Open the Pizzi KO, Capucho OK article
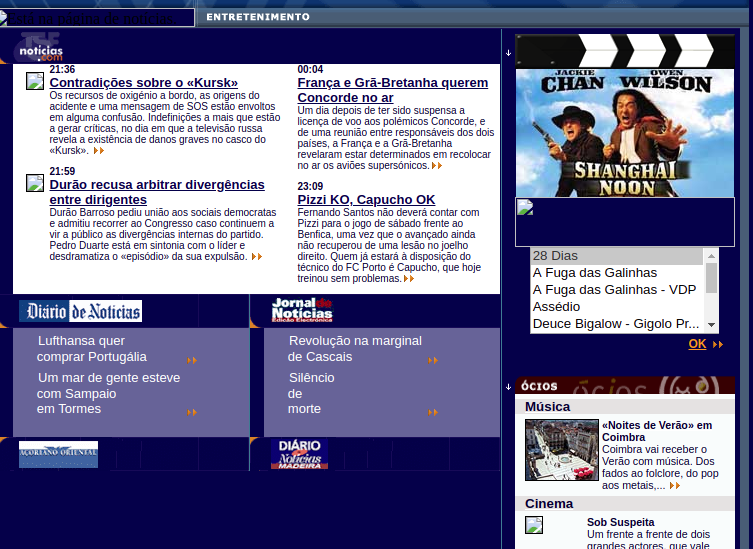753x549 pixels. pos(366,199)
